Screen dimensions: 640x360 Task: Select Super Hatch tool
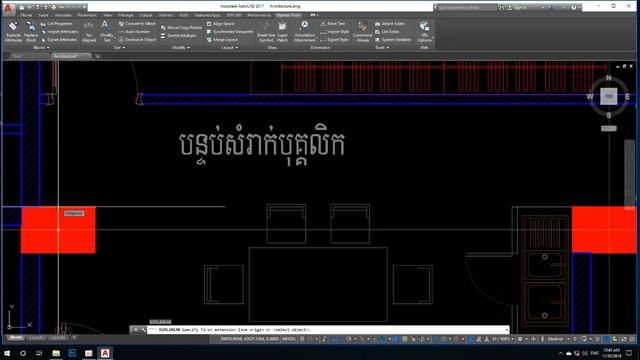[282, 32]
